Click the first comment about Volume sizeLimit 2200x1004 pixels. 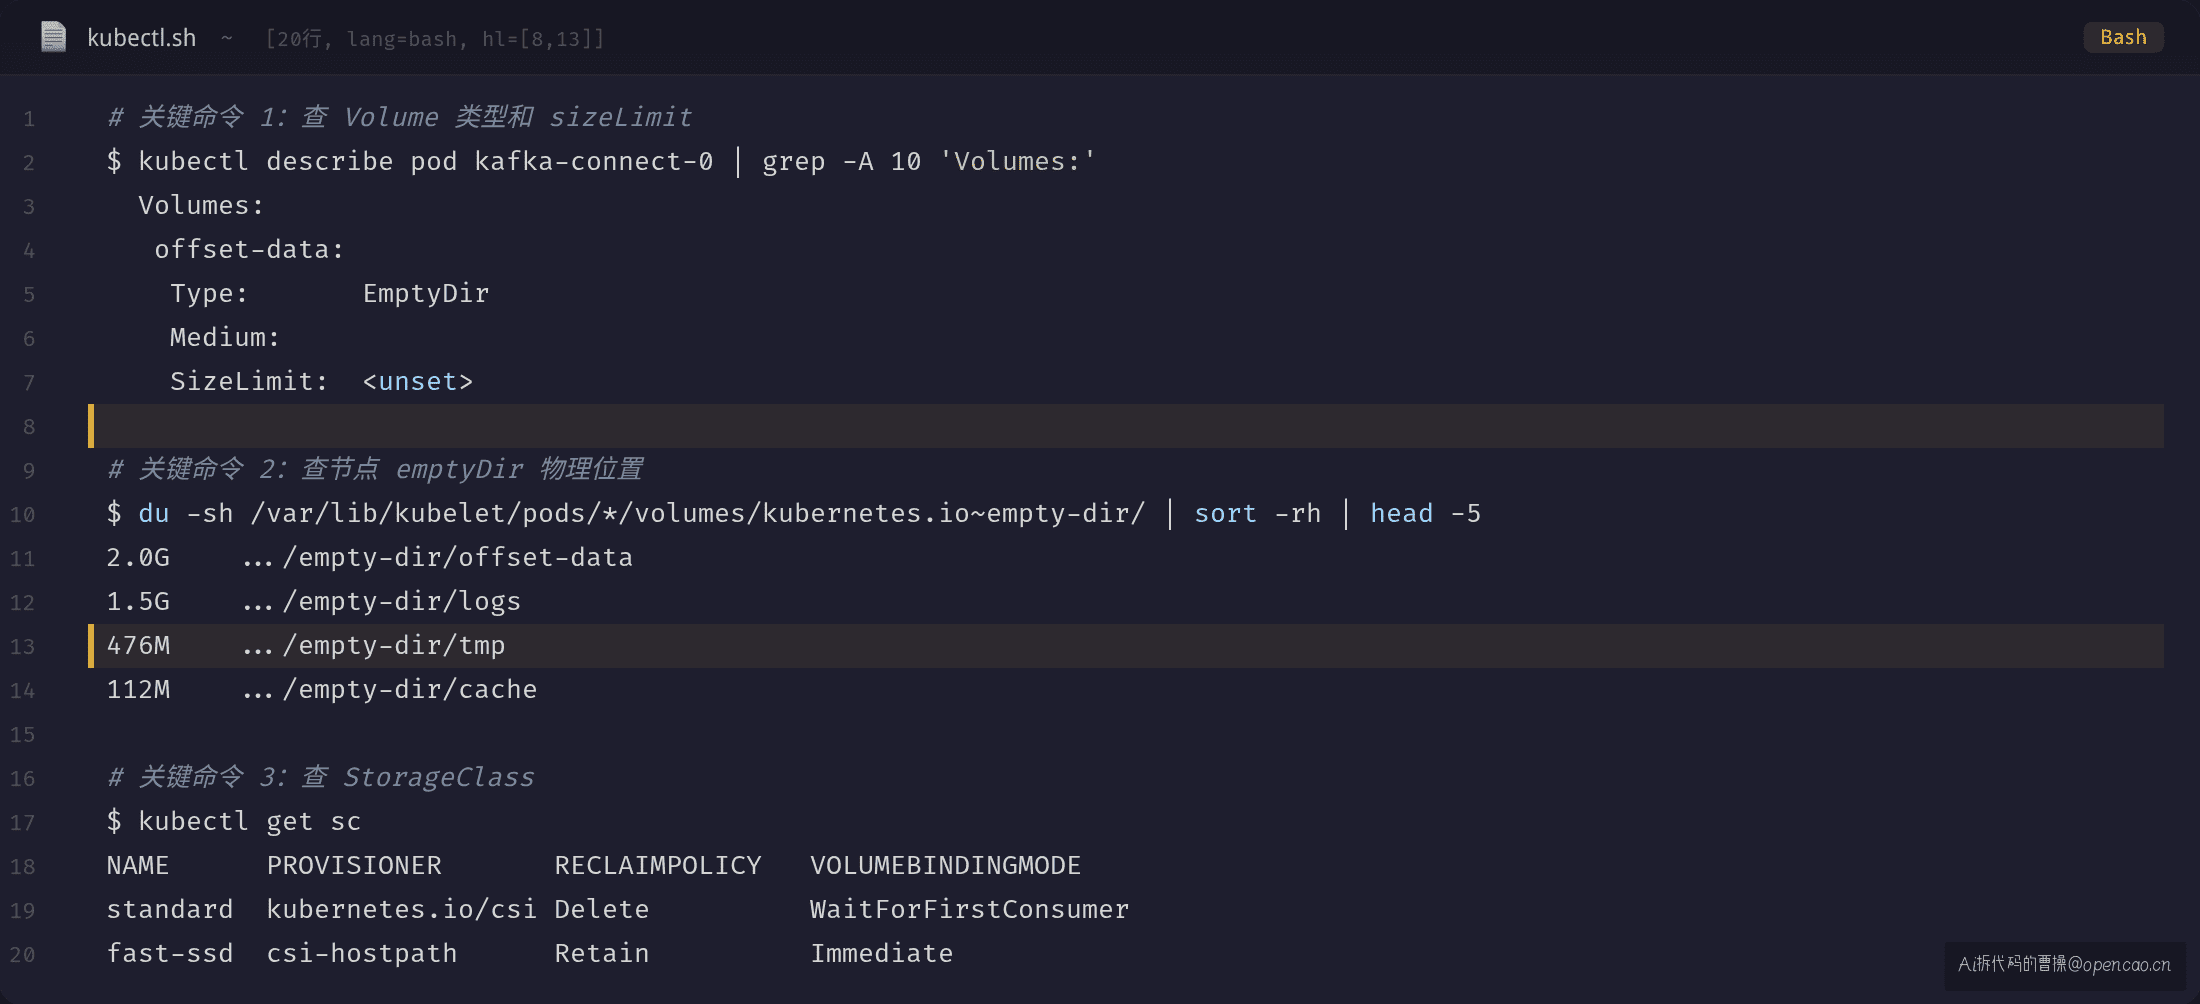[x=400, y=118]
